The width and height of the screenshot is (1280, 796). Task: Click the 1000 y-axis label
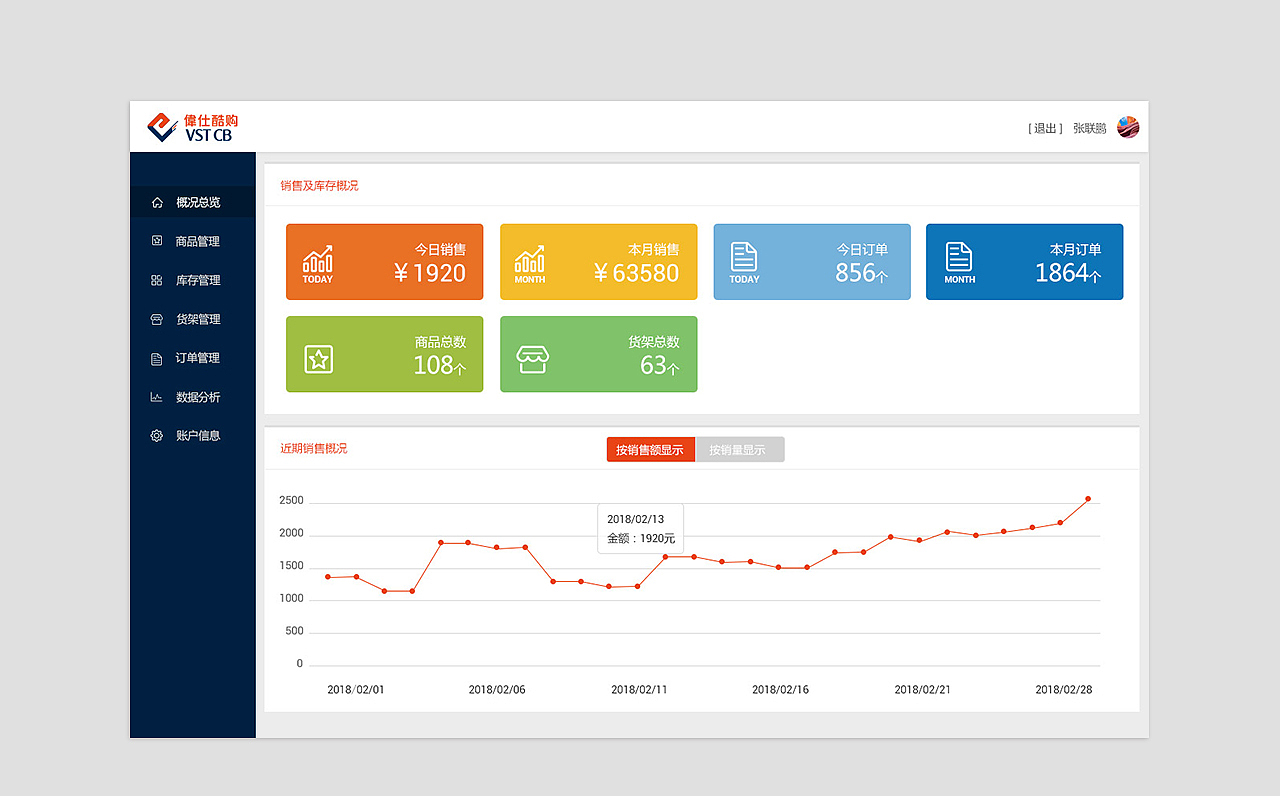(x=291, y=599)
